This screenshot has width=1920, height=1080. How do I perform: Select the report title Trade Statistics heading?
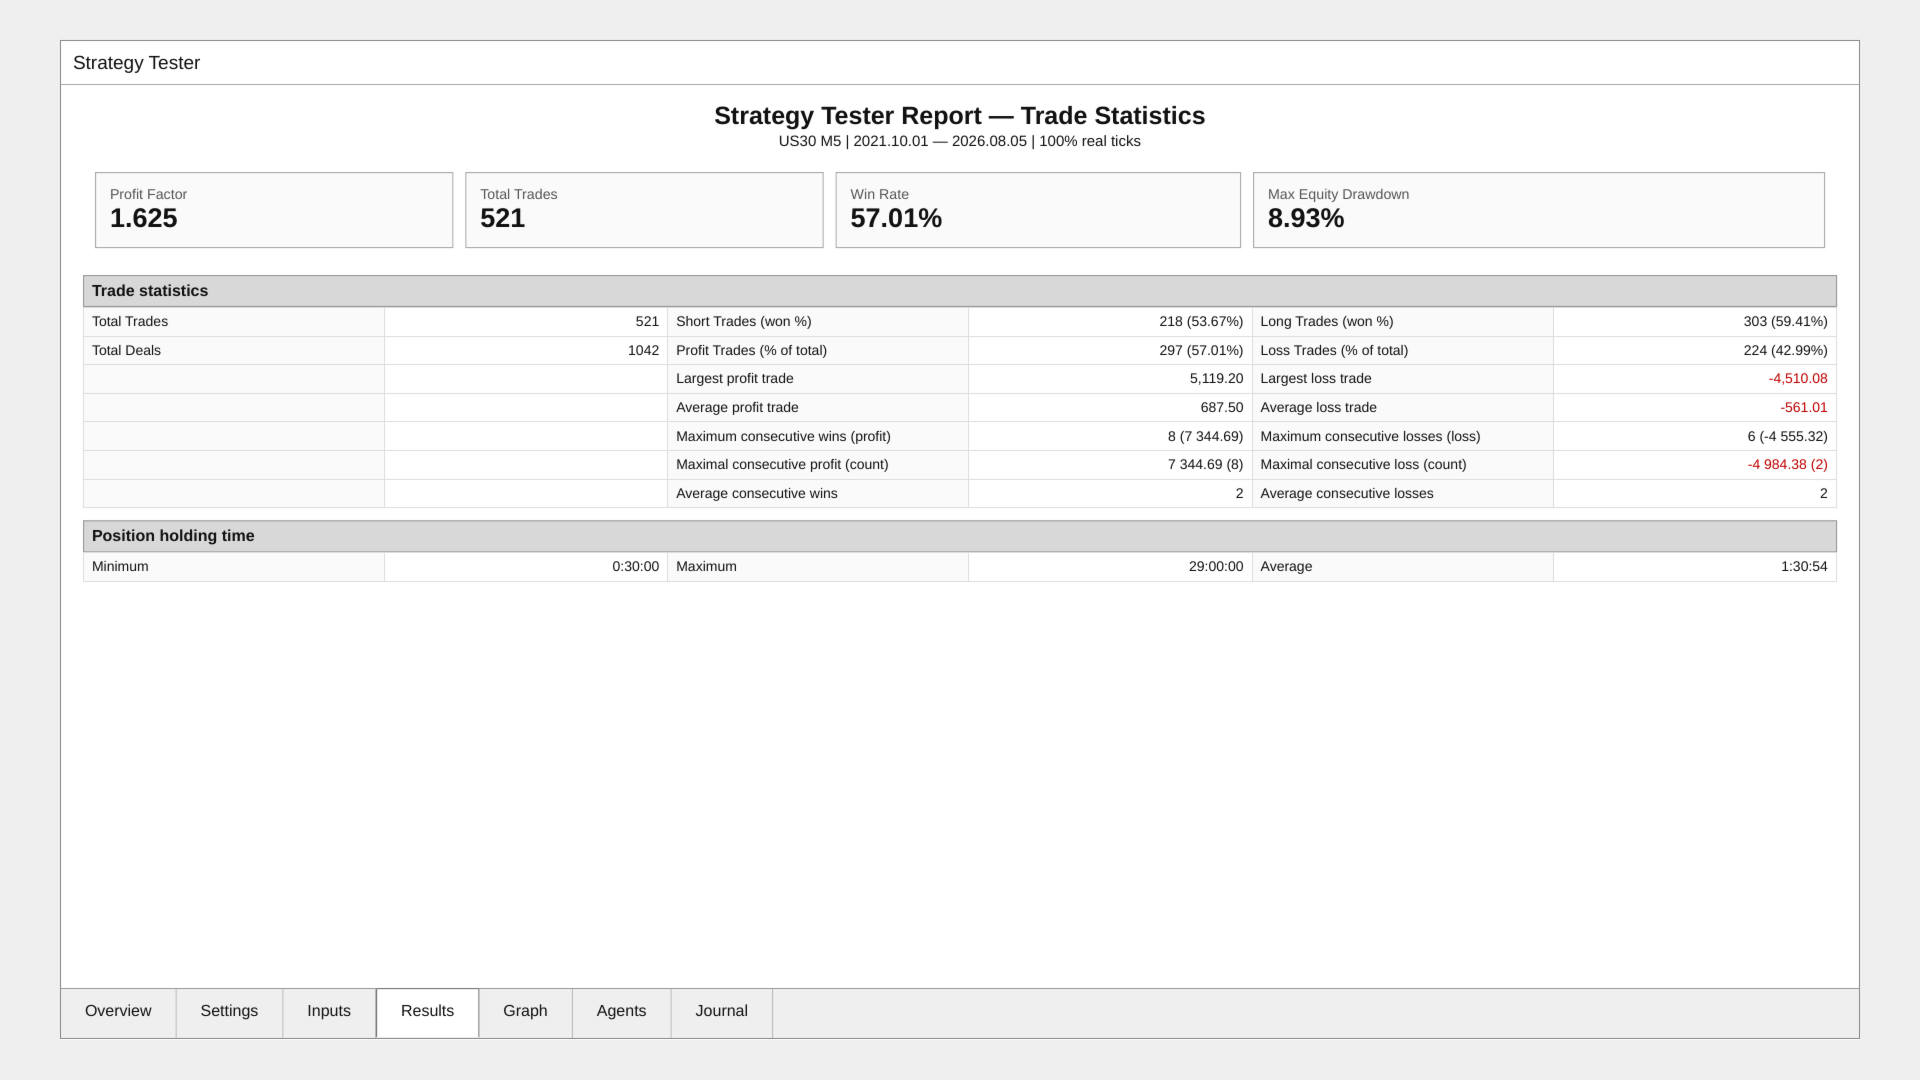960,116
